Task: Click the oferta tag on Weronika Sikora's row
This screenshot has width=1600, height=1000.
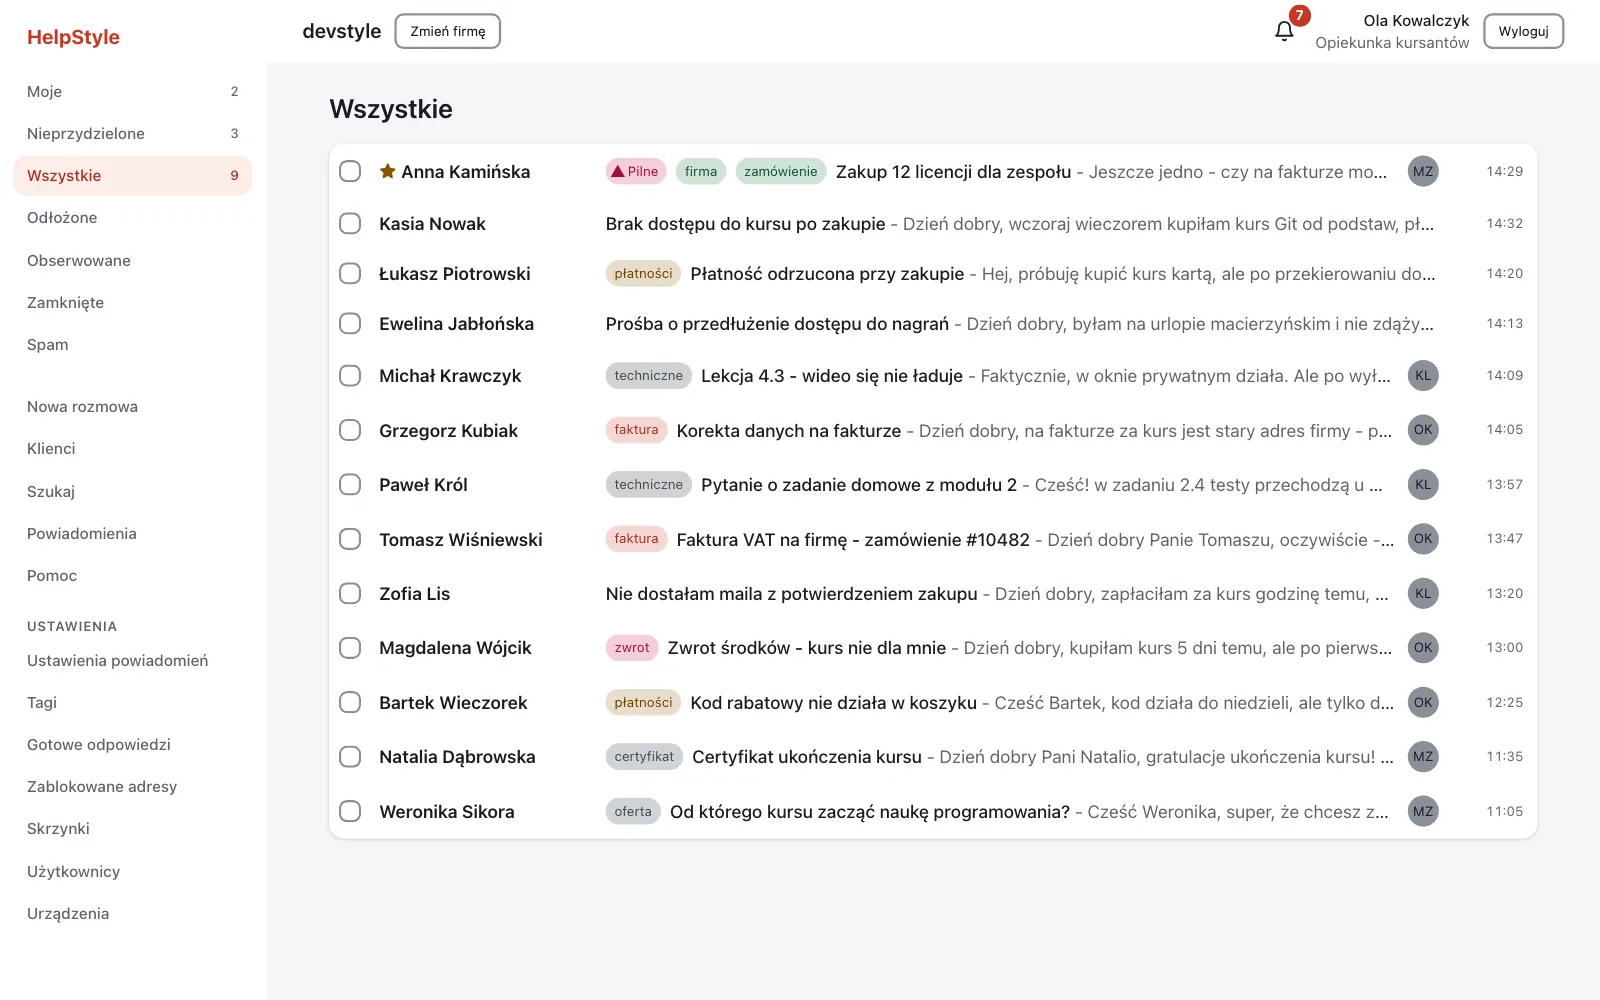Action: point(633,812)
